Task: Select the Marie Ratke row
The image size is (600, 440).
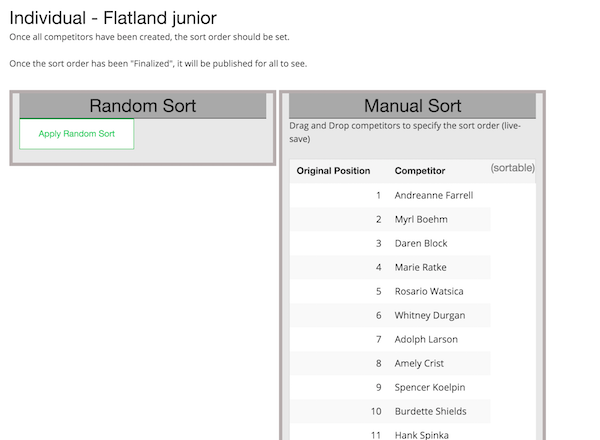Action: click(421, 267)
